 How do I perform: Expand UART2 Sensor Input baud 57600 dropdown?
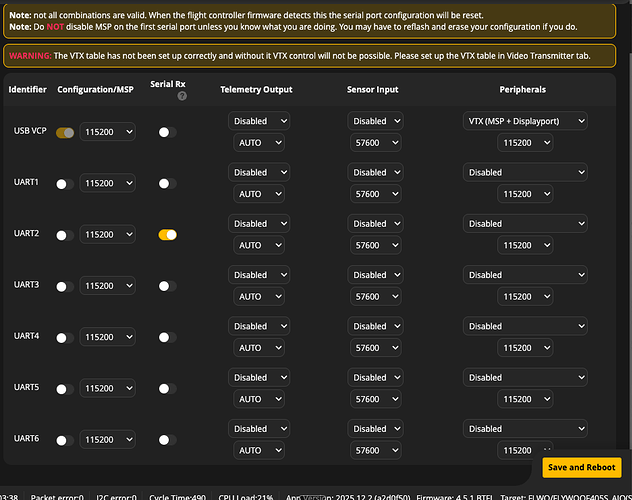click(x=376, y=245)
